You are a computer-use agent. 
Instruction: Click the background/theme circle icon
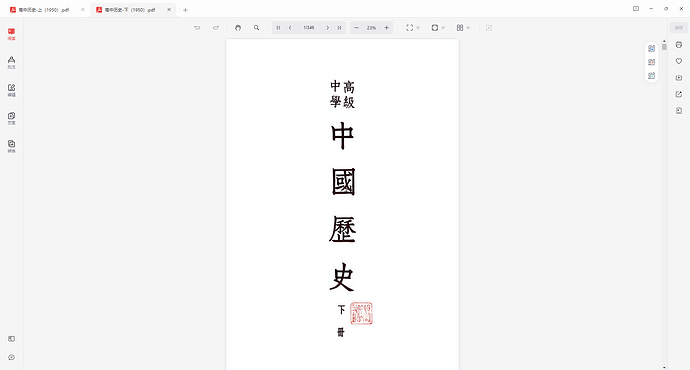click(x=435, y=28)
